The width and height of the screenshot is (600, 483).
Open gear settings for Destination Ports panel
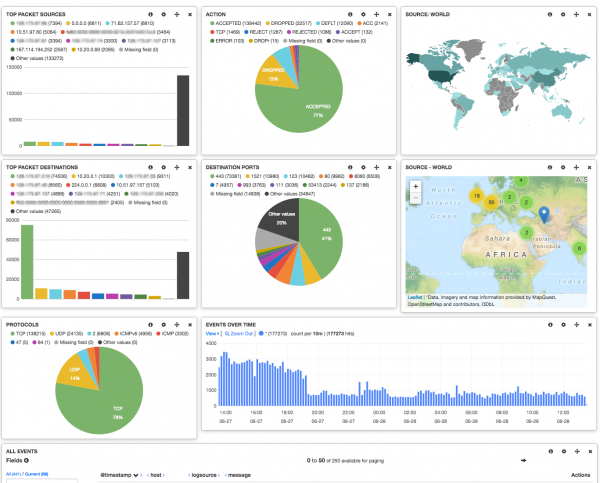pyautogui.click(x=361, y=169)
